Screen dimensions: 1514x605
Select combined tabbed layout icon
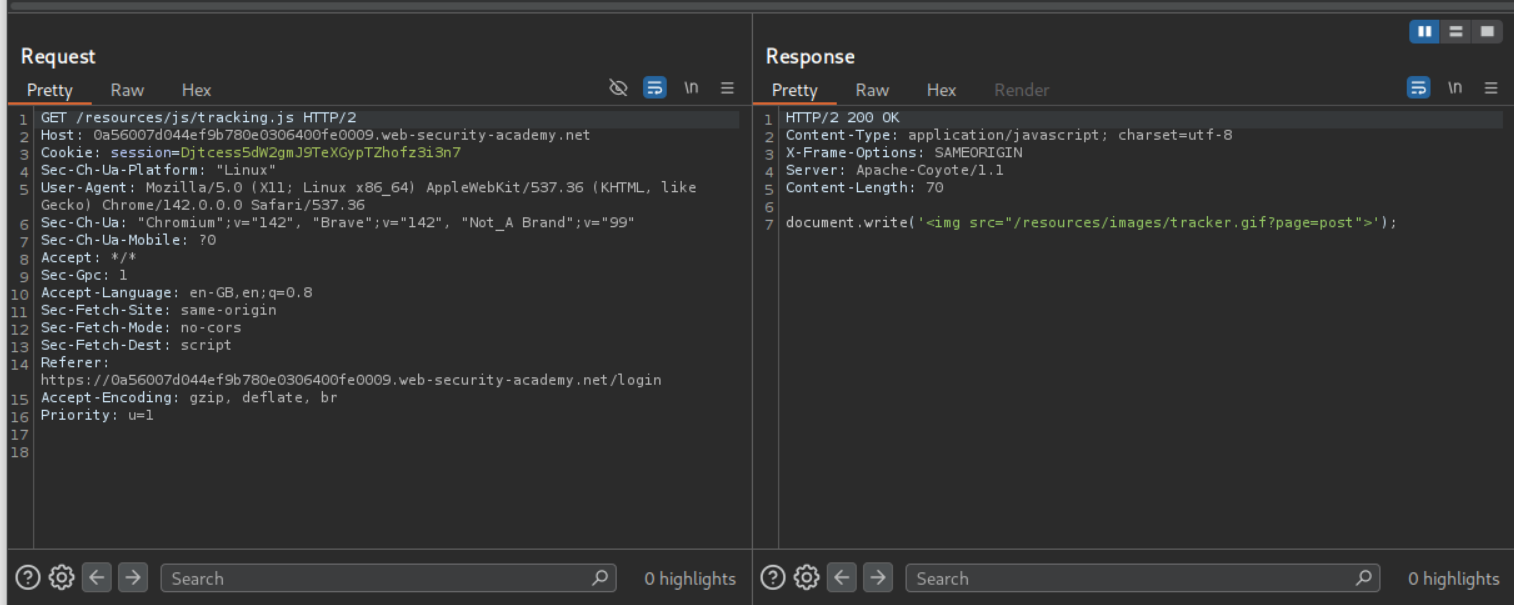pos(1487,32)
